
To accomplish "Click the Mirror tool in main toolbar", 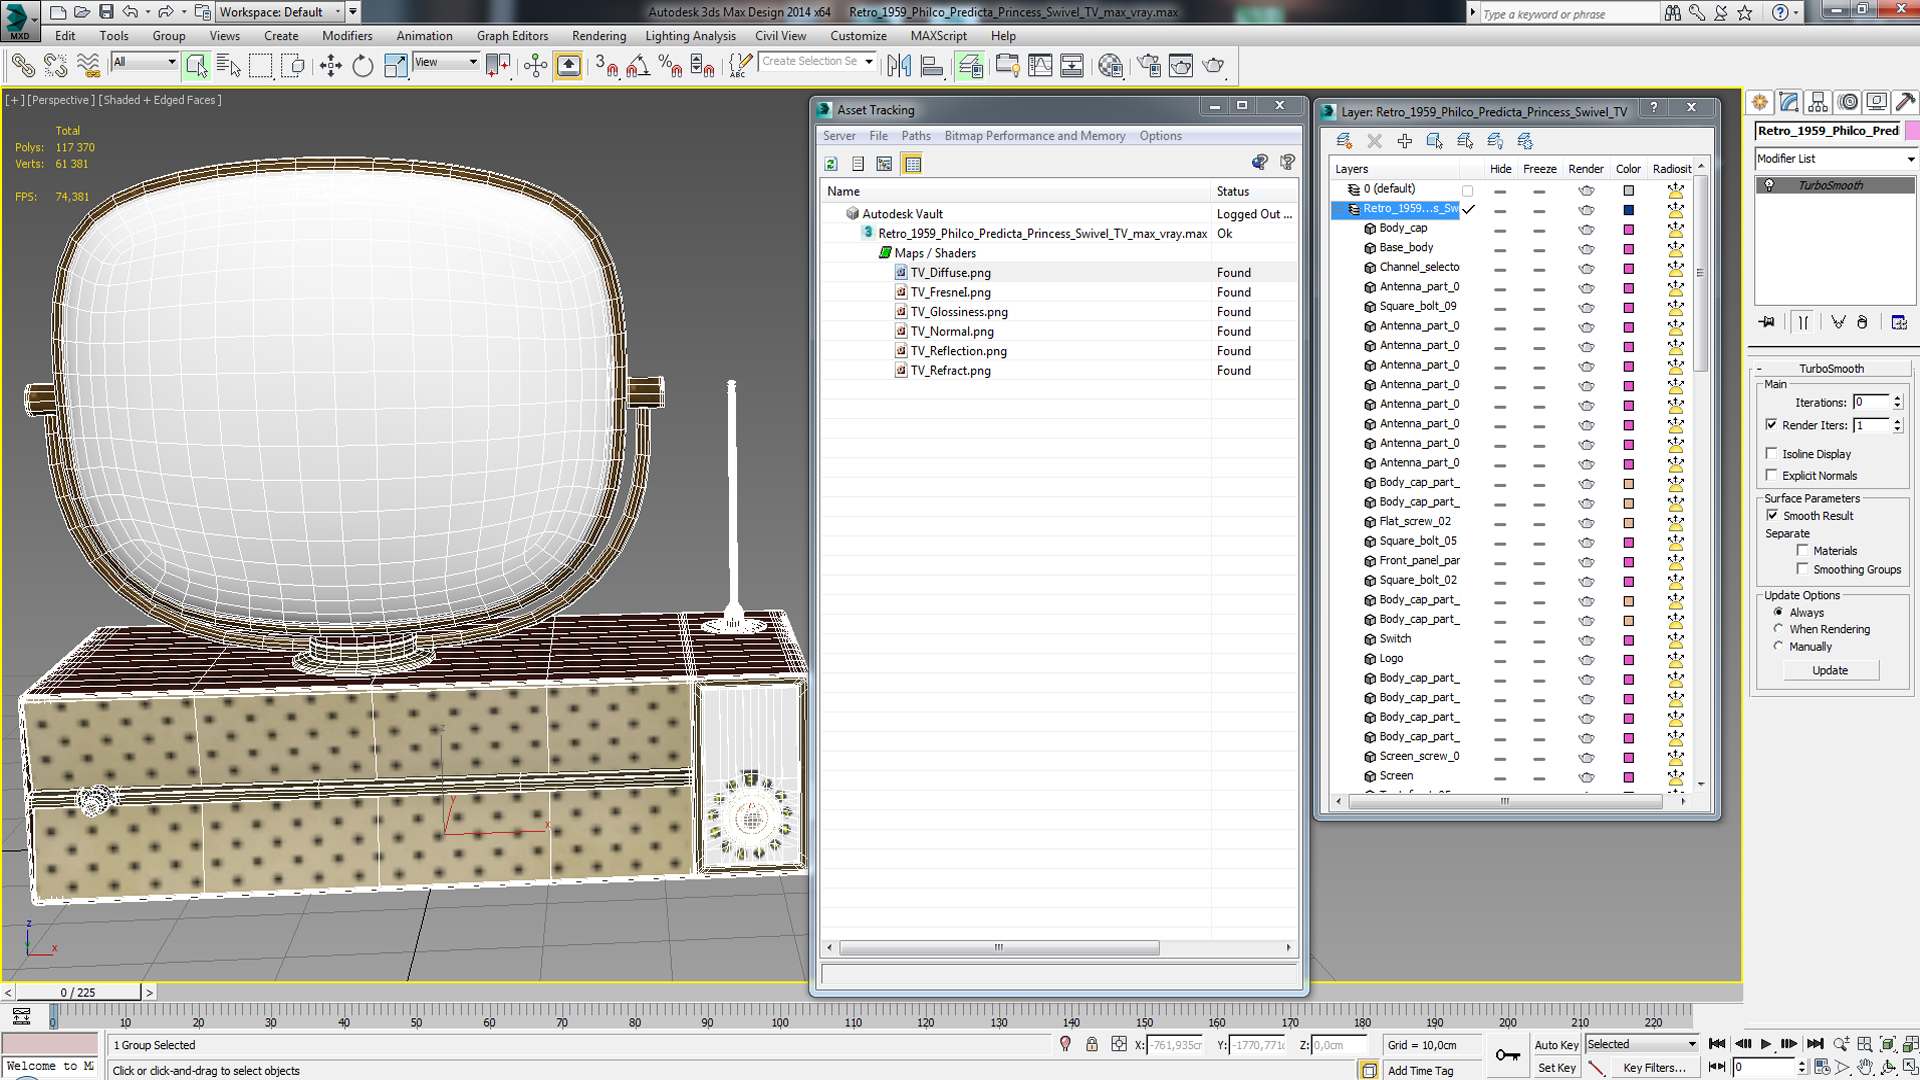I will pos(898,66).
